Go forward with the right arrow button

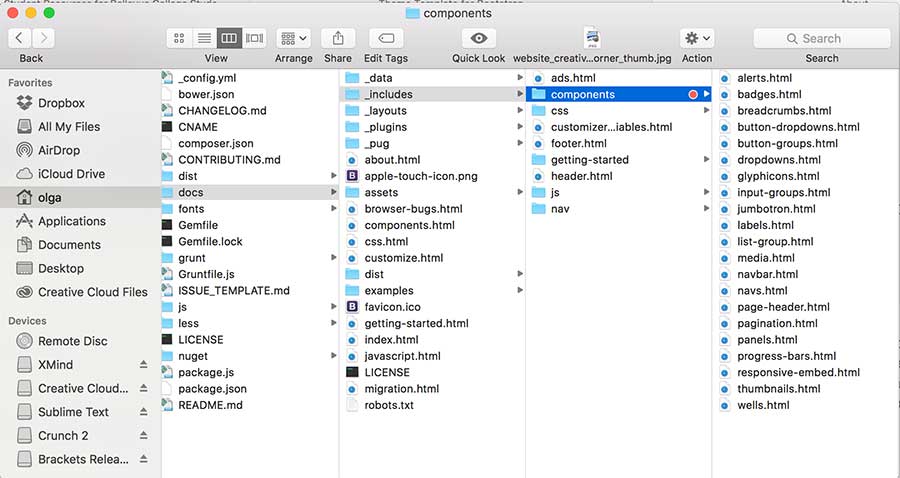tap(43, 38)
